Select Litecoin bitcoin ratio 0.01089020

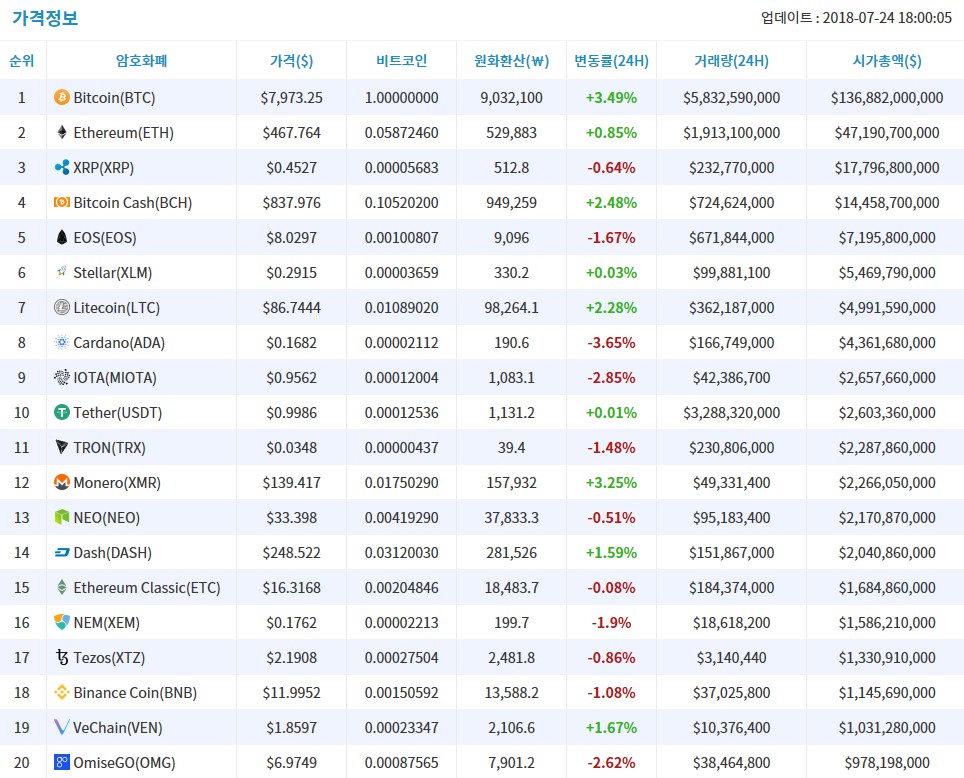point(401,308)
